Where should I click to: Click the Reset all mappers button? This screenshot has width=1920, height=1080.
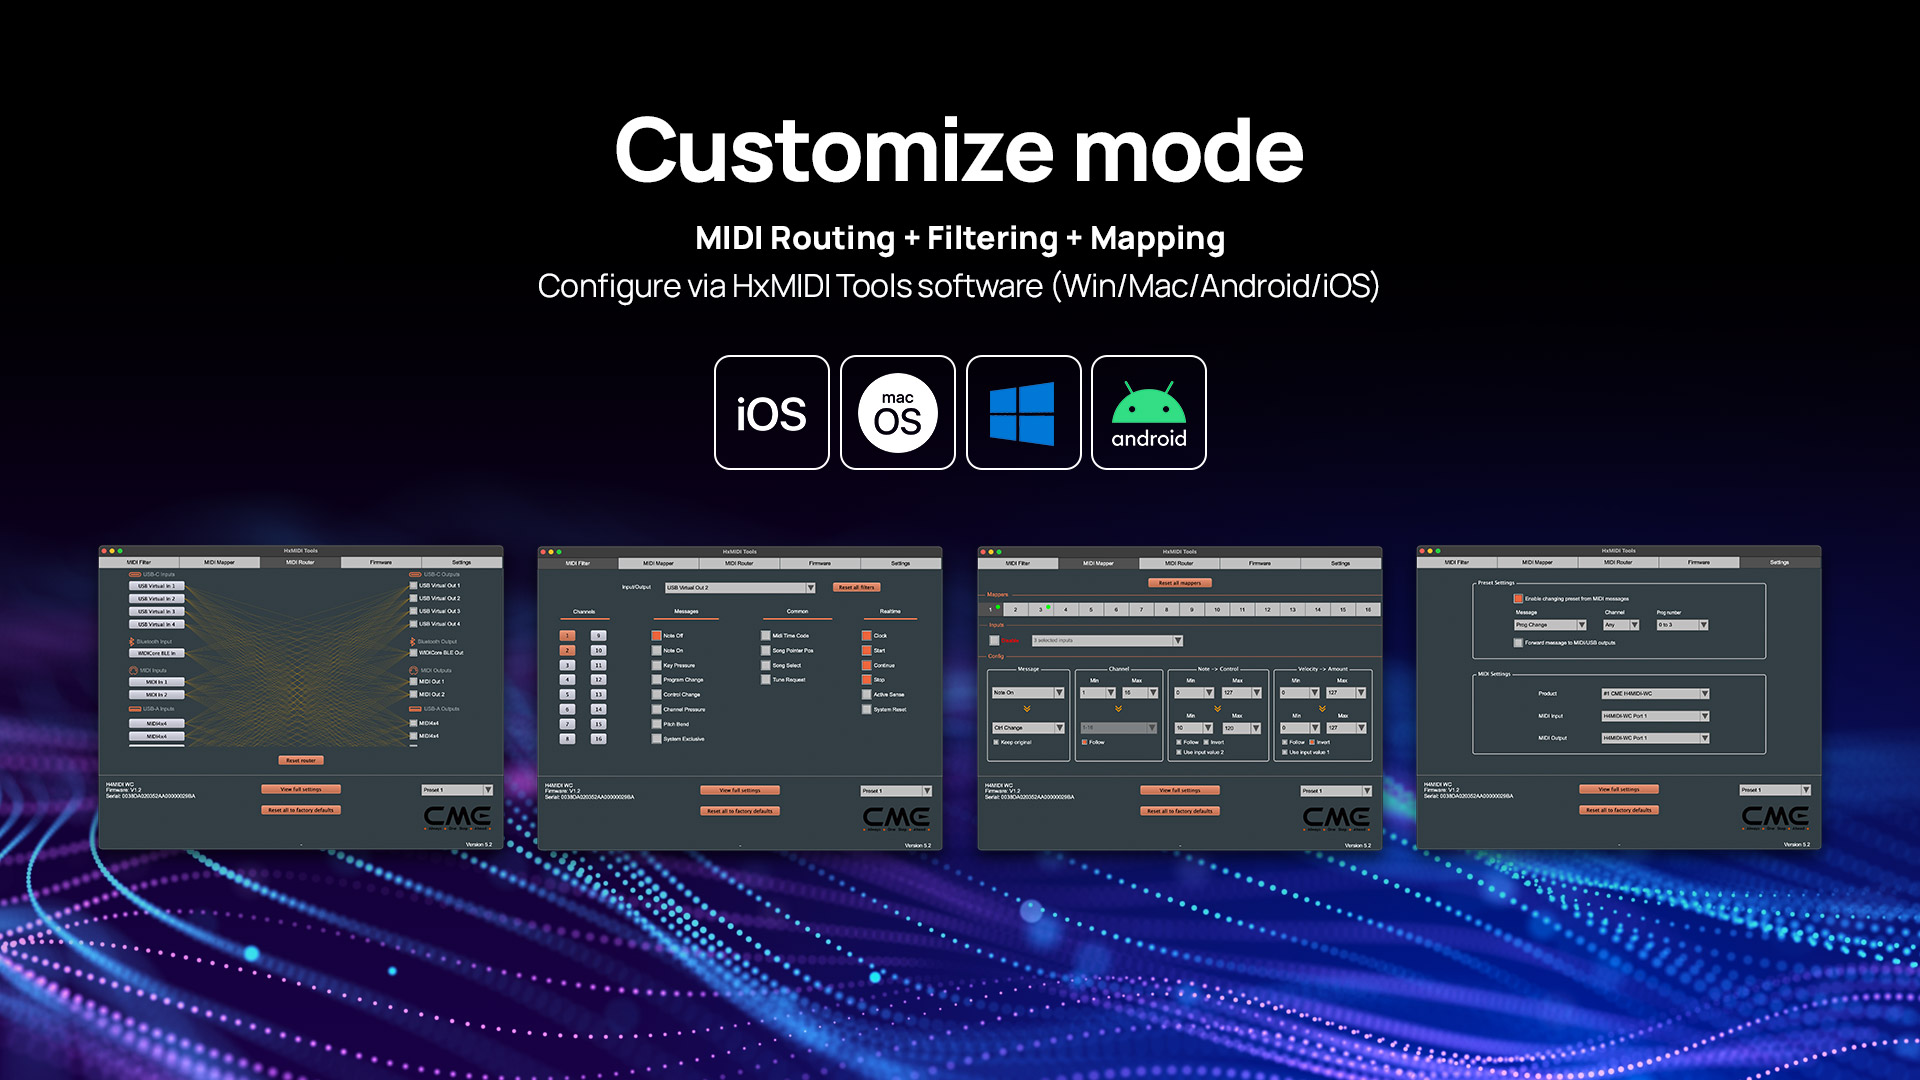tap(1180, 582)
